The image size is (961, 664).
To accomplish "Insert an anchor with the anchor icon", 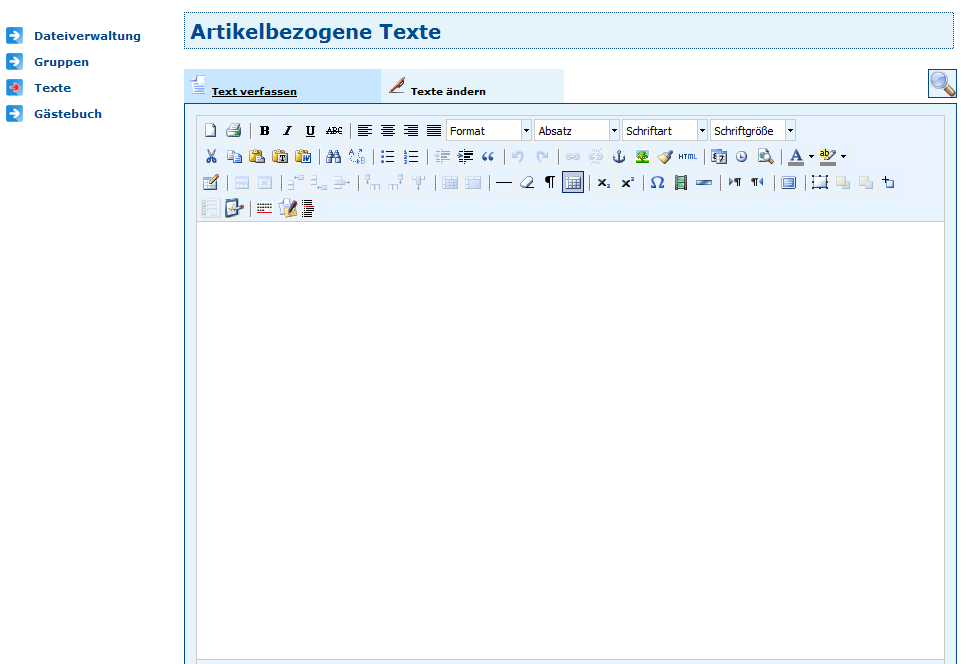I will click(x=618, y=156).
